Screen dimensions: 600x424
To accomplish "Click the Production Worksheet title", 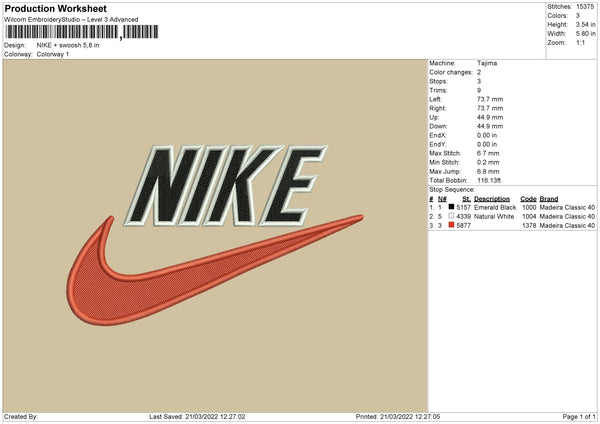I will [55, 8].
